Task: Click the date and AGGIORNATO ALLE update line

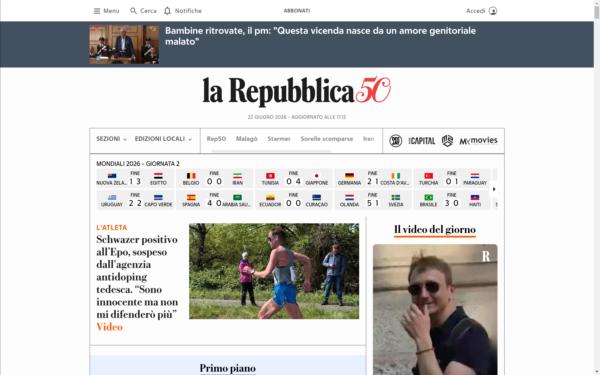Action: pos(297,117)
